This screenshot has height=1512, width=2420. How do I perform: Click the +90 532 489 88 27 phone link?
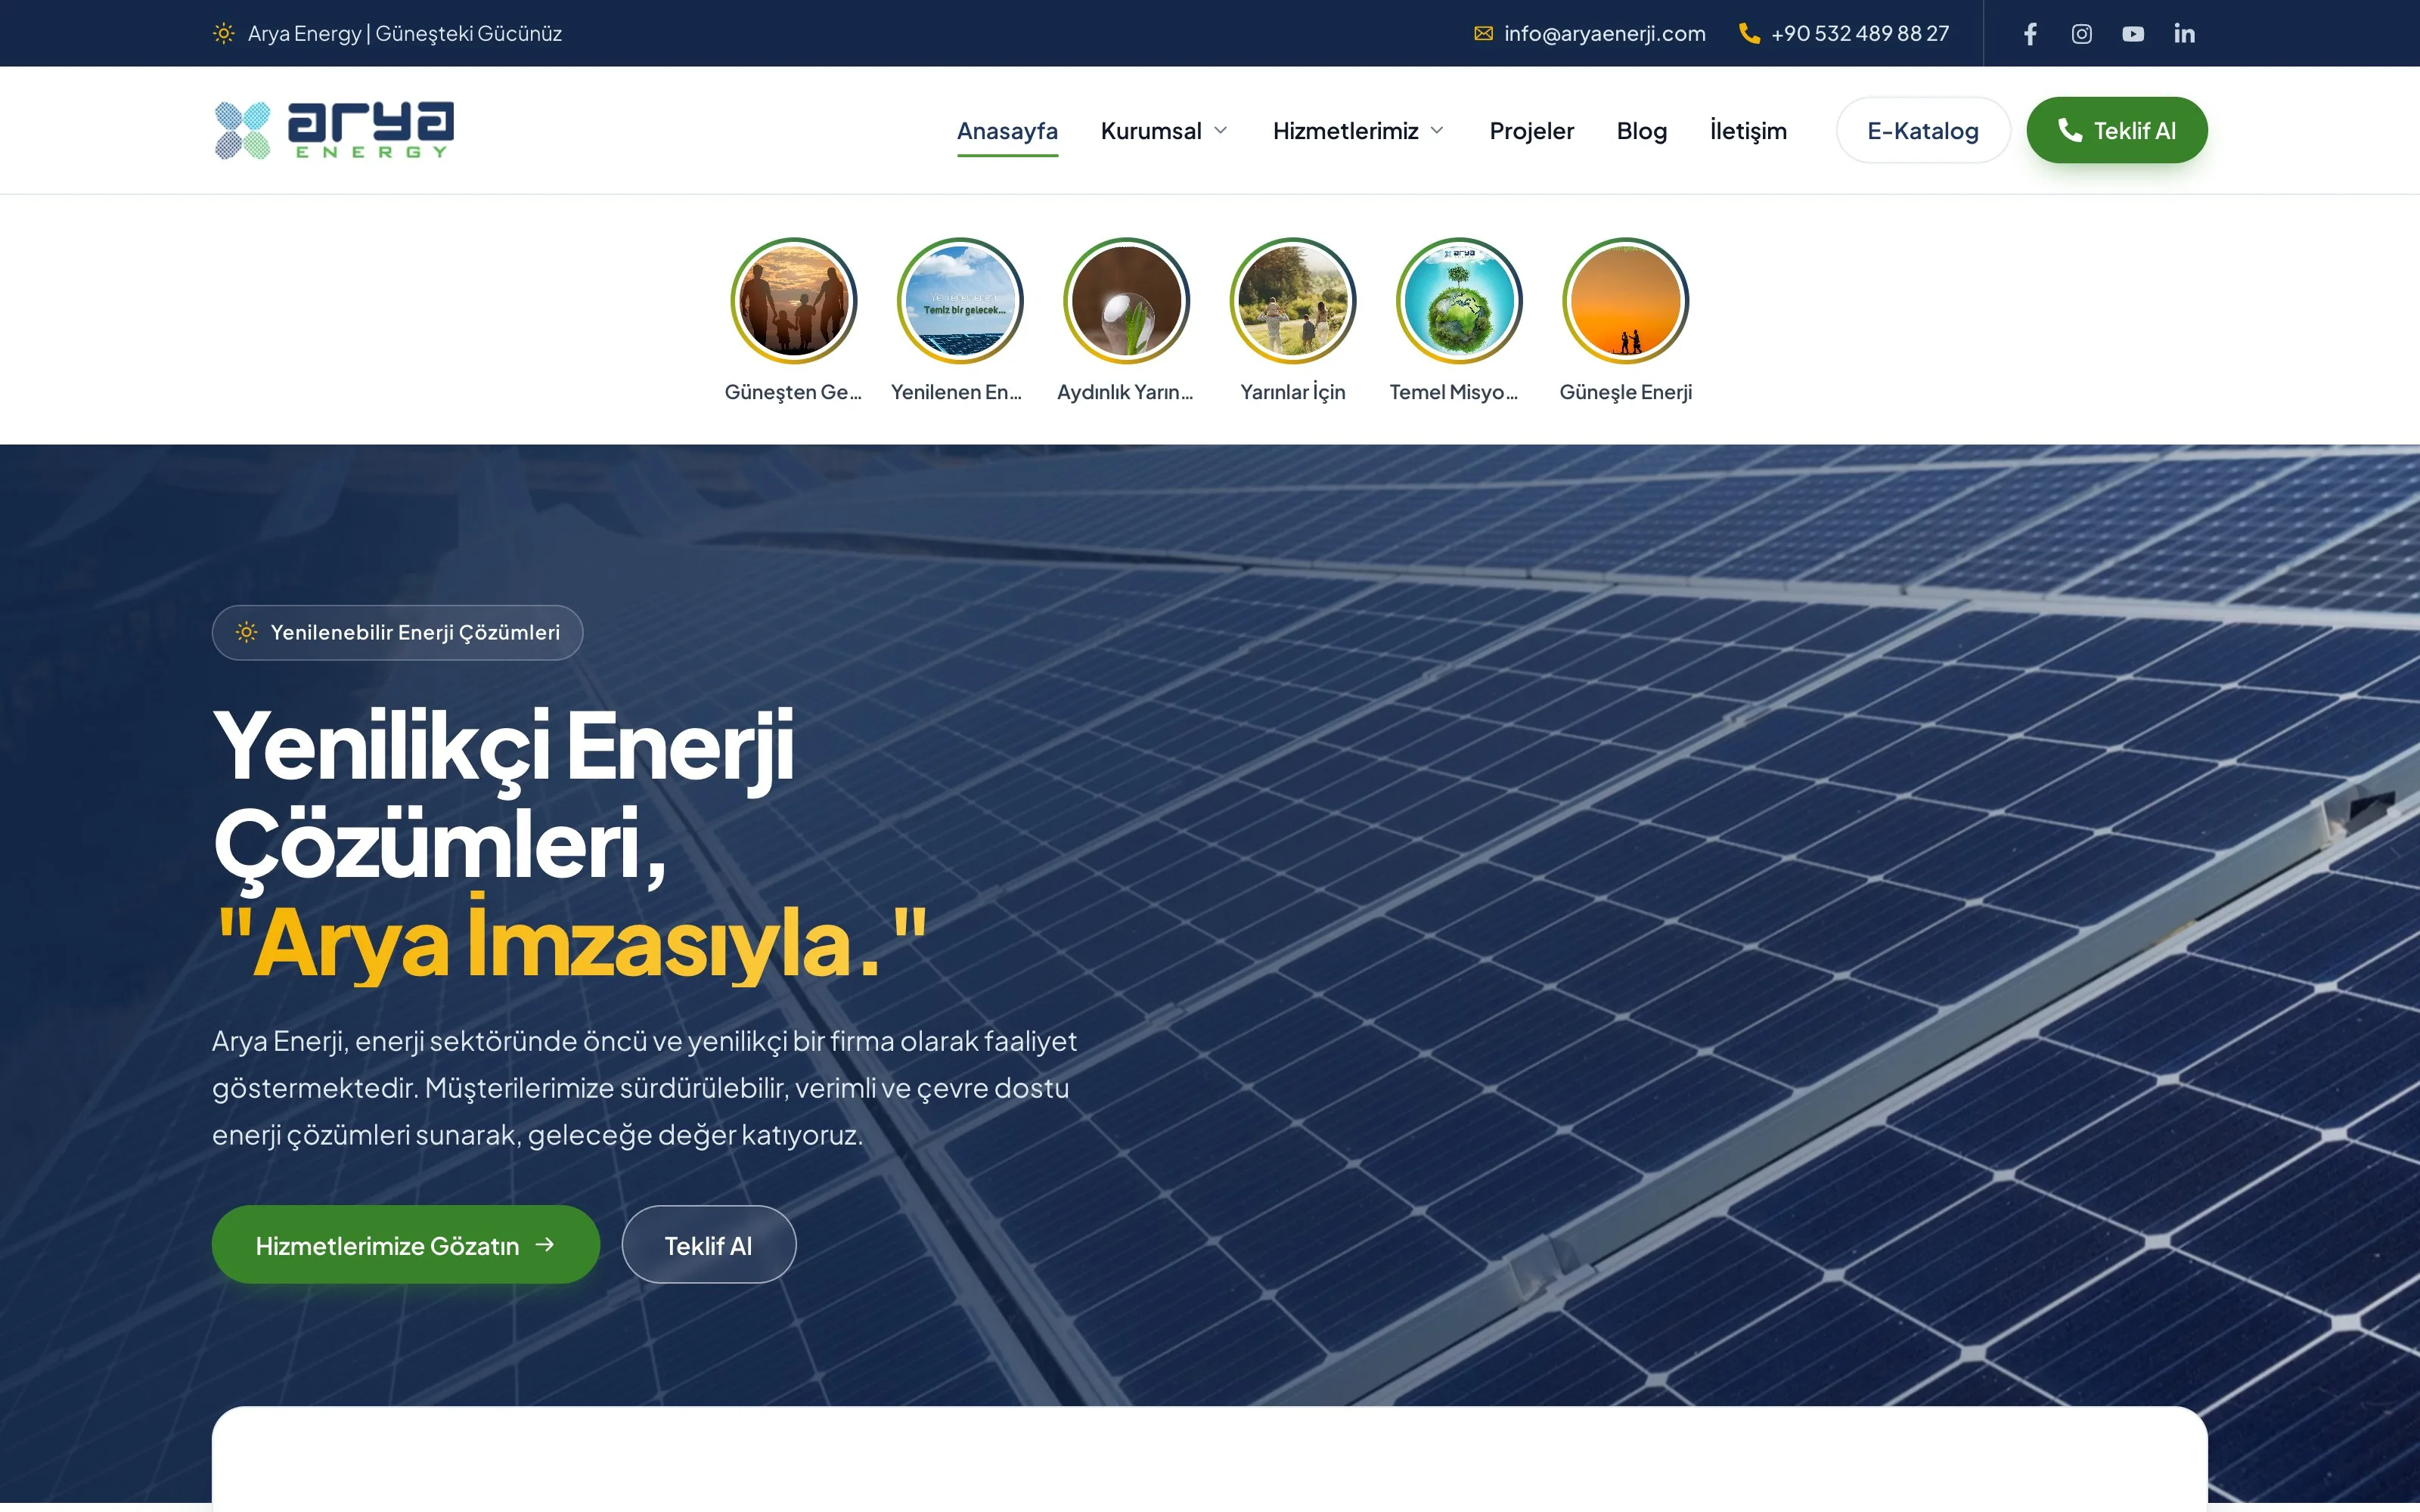click(1859, 34)
